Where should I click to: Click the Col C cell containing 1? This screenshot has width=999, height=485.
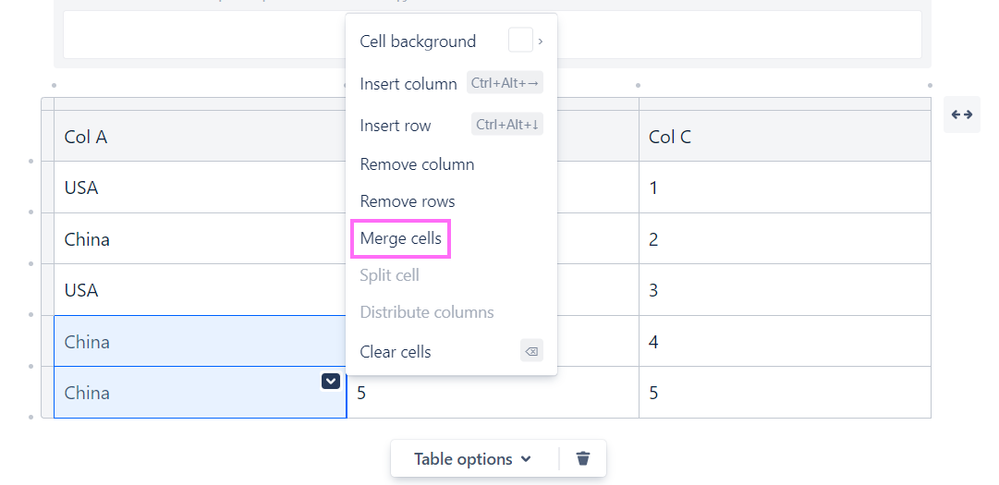pos(785,187)
